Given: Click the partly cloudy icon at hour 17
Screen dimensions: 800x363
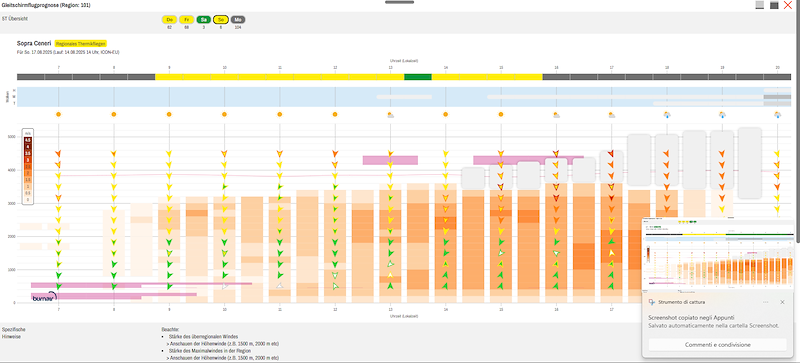Looking at the screenshot, I should [611, 115].
